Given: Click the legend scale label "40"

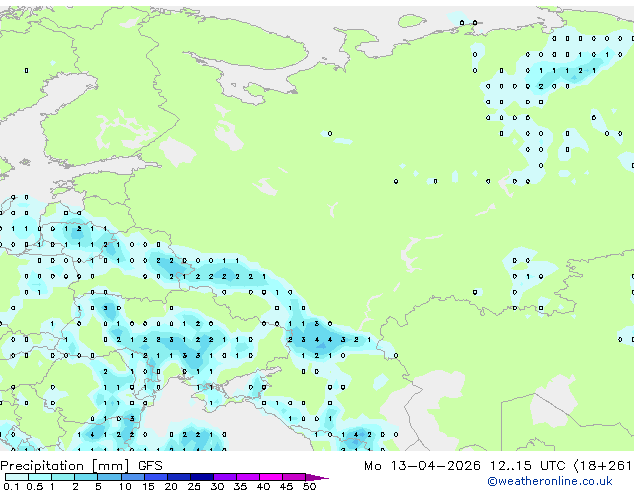Looking at the screenshot, I should [x=263, y=486].
